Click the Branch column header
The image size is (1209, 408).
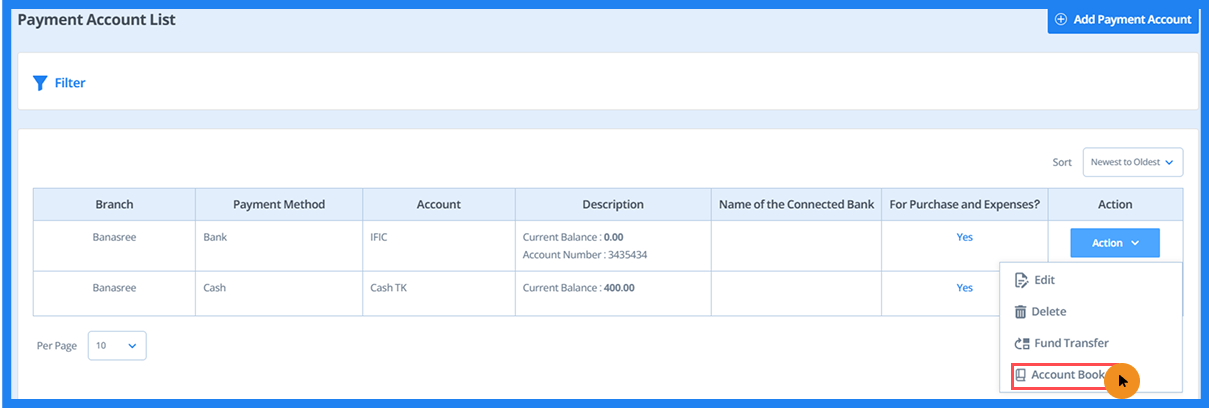coord(114,205)
